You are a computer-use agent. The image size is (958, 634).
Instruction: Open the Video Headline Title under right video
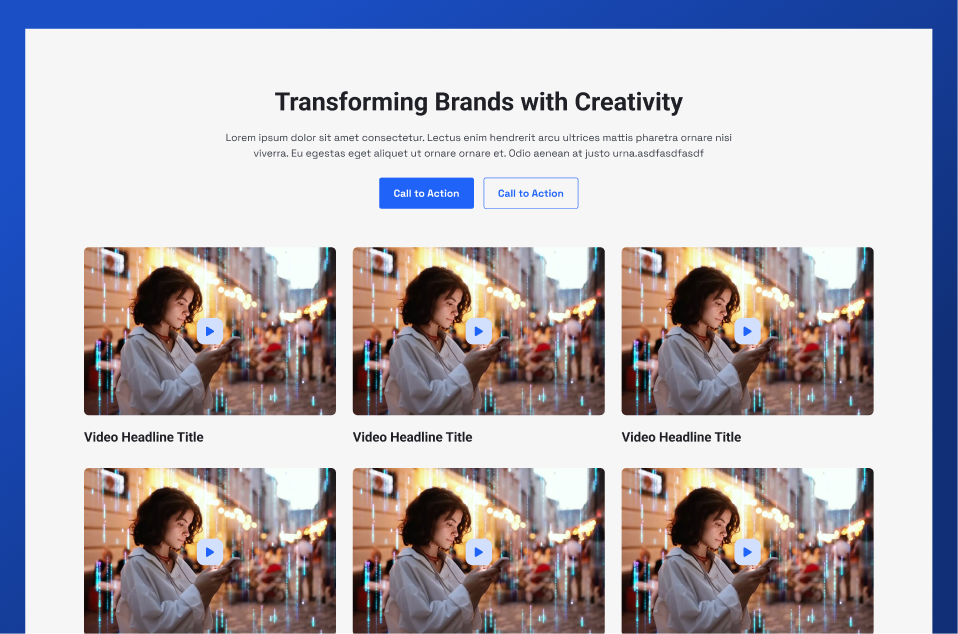[x=681, y=437]
